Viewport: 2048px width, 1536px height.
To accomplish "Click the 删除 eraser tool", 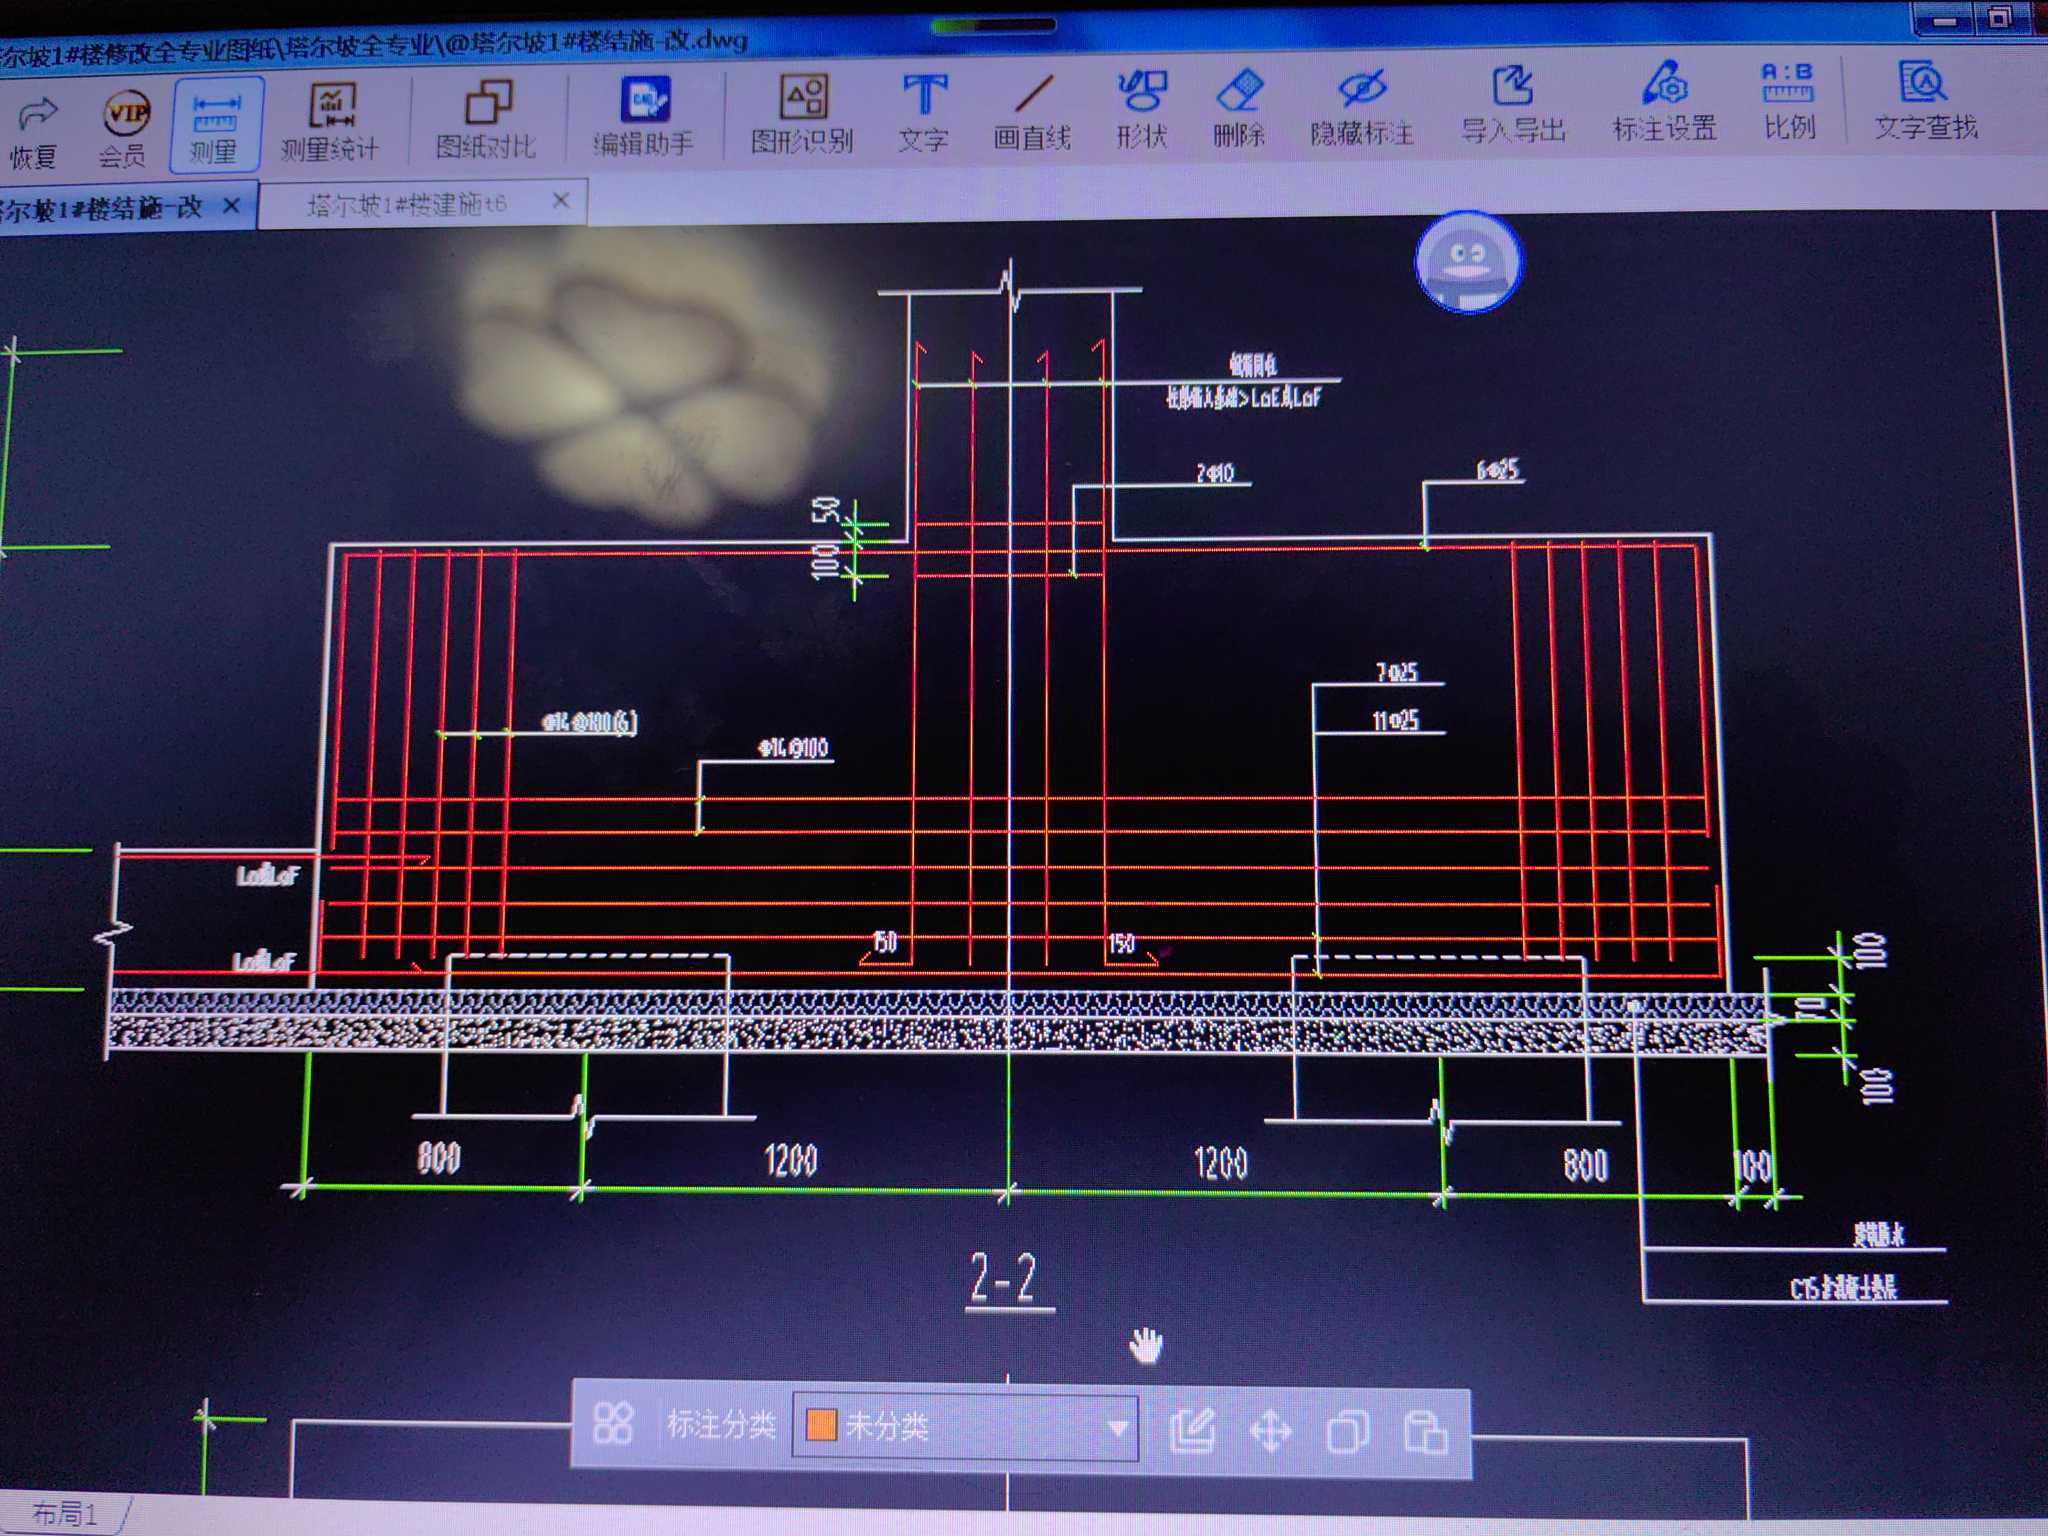I will [1240, 109].
